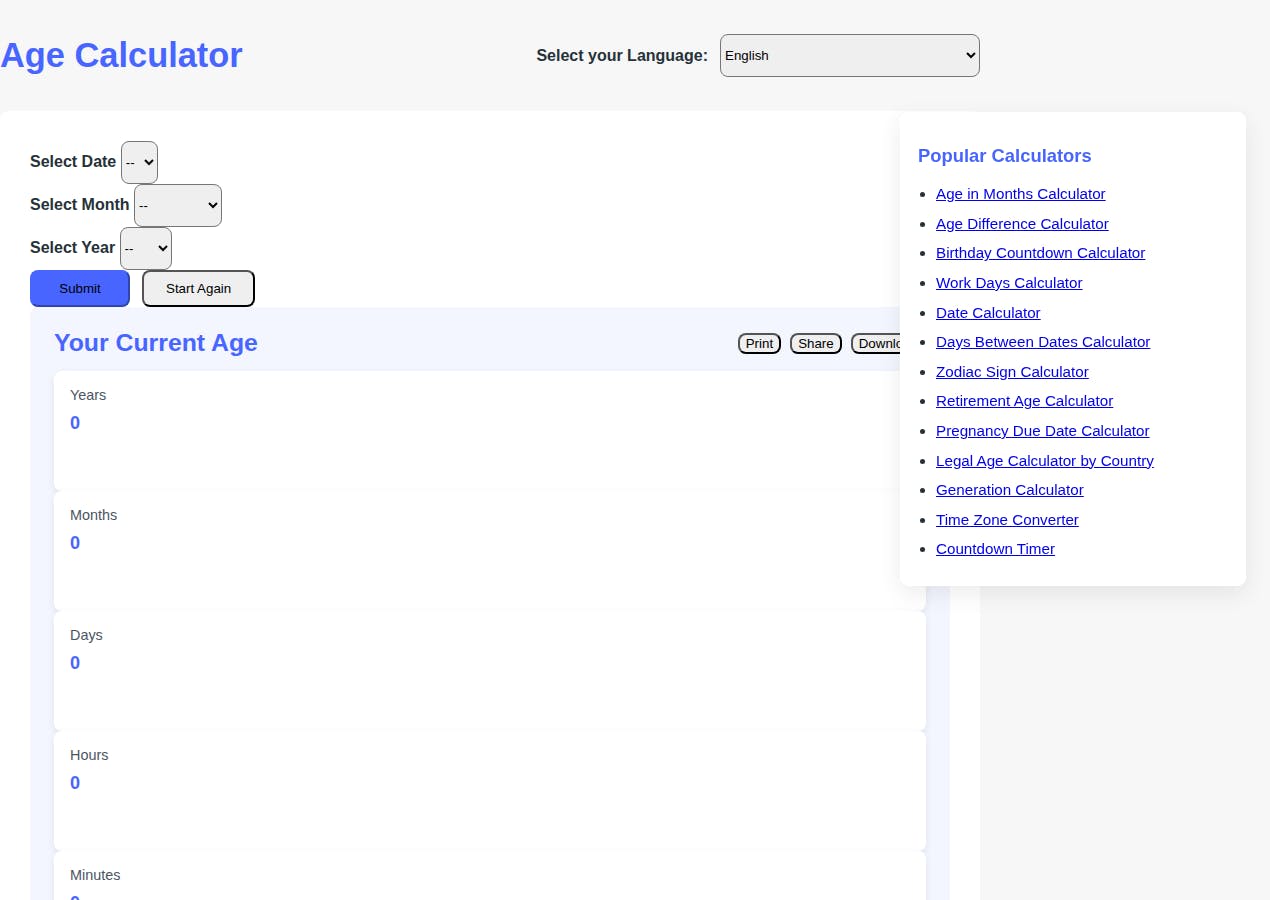The width and height of the screenshot is (1270, 900).
Task: Click the Years value 0
Action: (75, 423)
